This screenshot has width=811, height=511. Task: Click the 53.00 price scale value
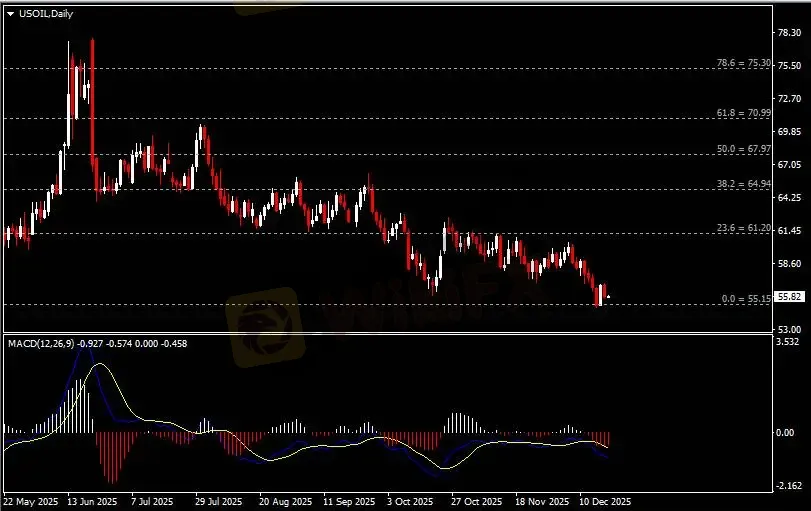pyautogui.click(x=789, y=329)
